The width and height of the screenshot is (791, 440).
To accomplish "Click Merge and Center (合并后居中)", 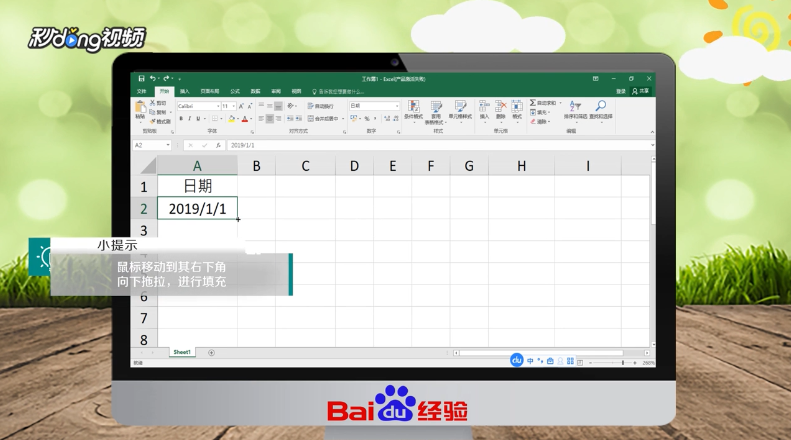I will (x=323, y=119).
